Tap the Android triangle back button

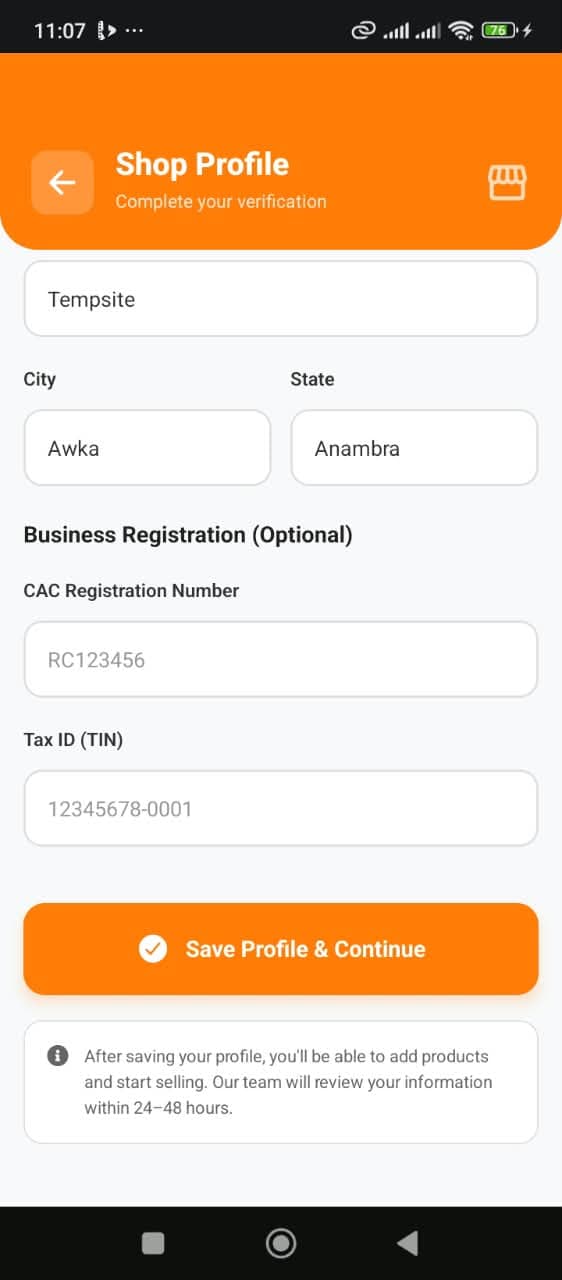pos(407,1243)
